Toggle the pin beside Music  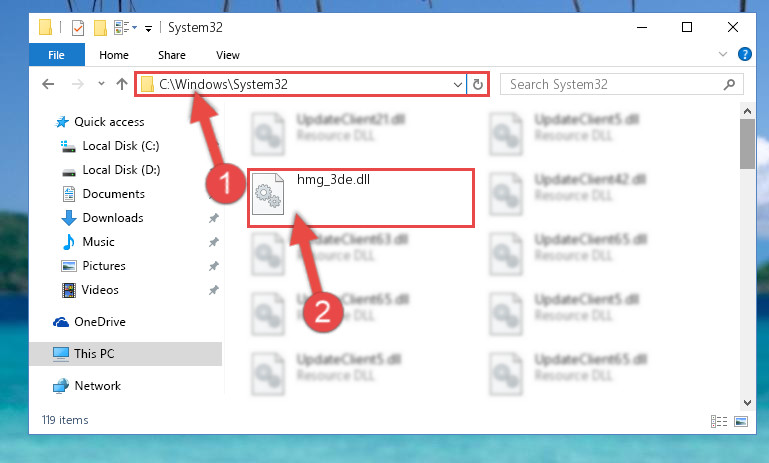tap(214, 242)
